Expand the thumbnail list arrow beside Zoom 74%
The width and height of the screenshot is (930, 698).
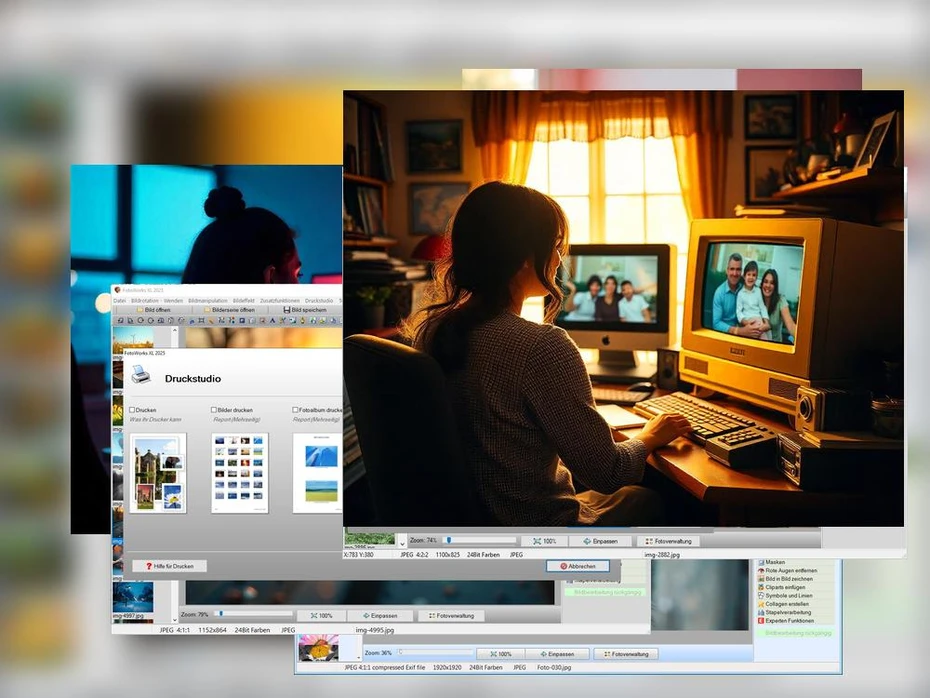click(402, 541)
